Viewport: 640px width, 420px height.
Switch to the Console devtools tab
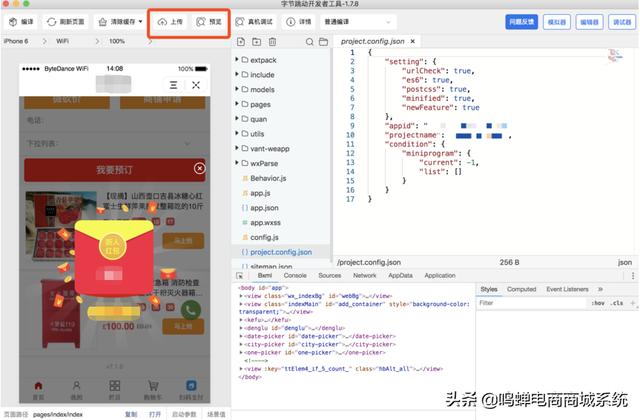tap(295, 276)
